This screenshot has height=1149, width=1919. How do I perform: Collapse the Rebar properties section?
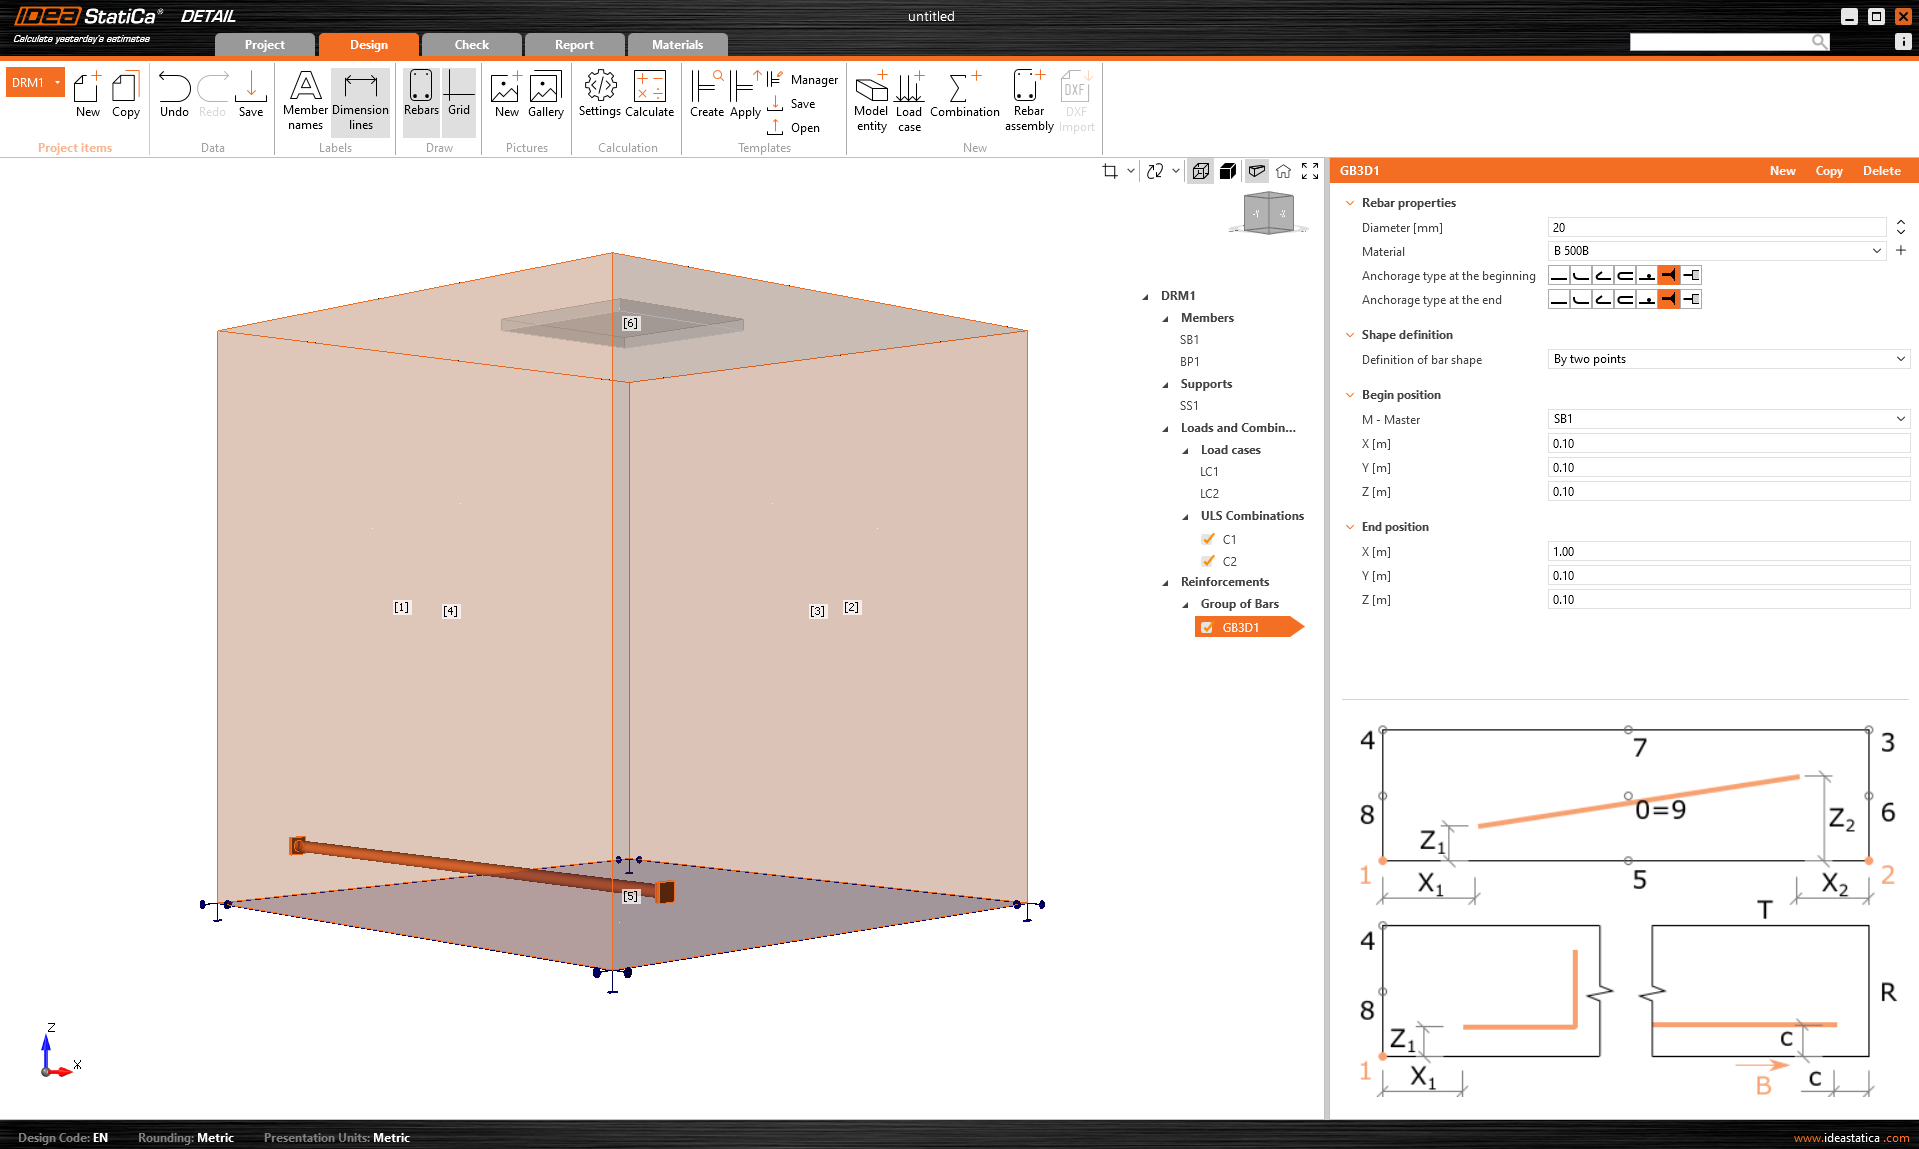(1350, 203)
